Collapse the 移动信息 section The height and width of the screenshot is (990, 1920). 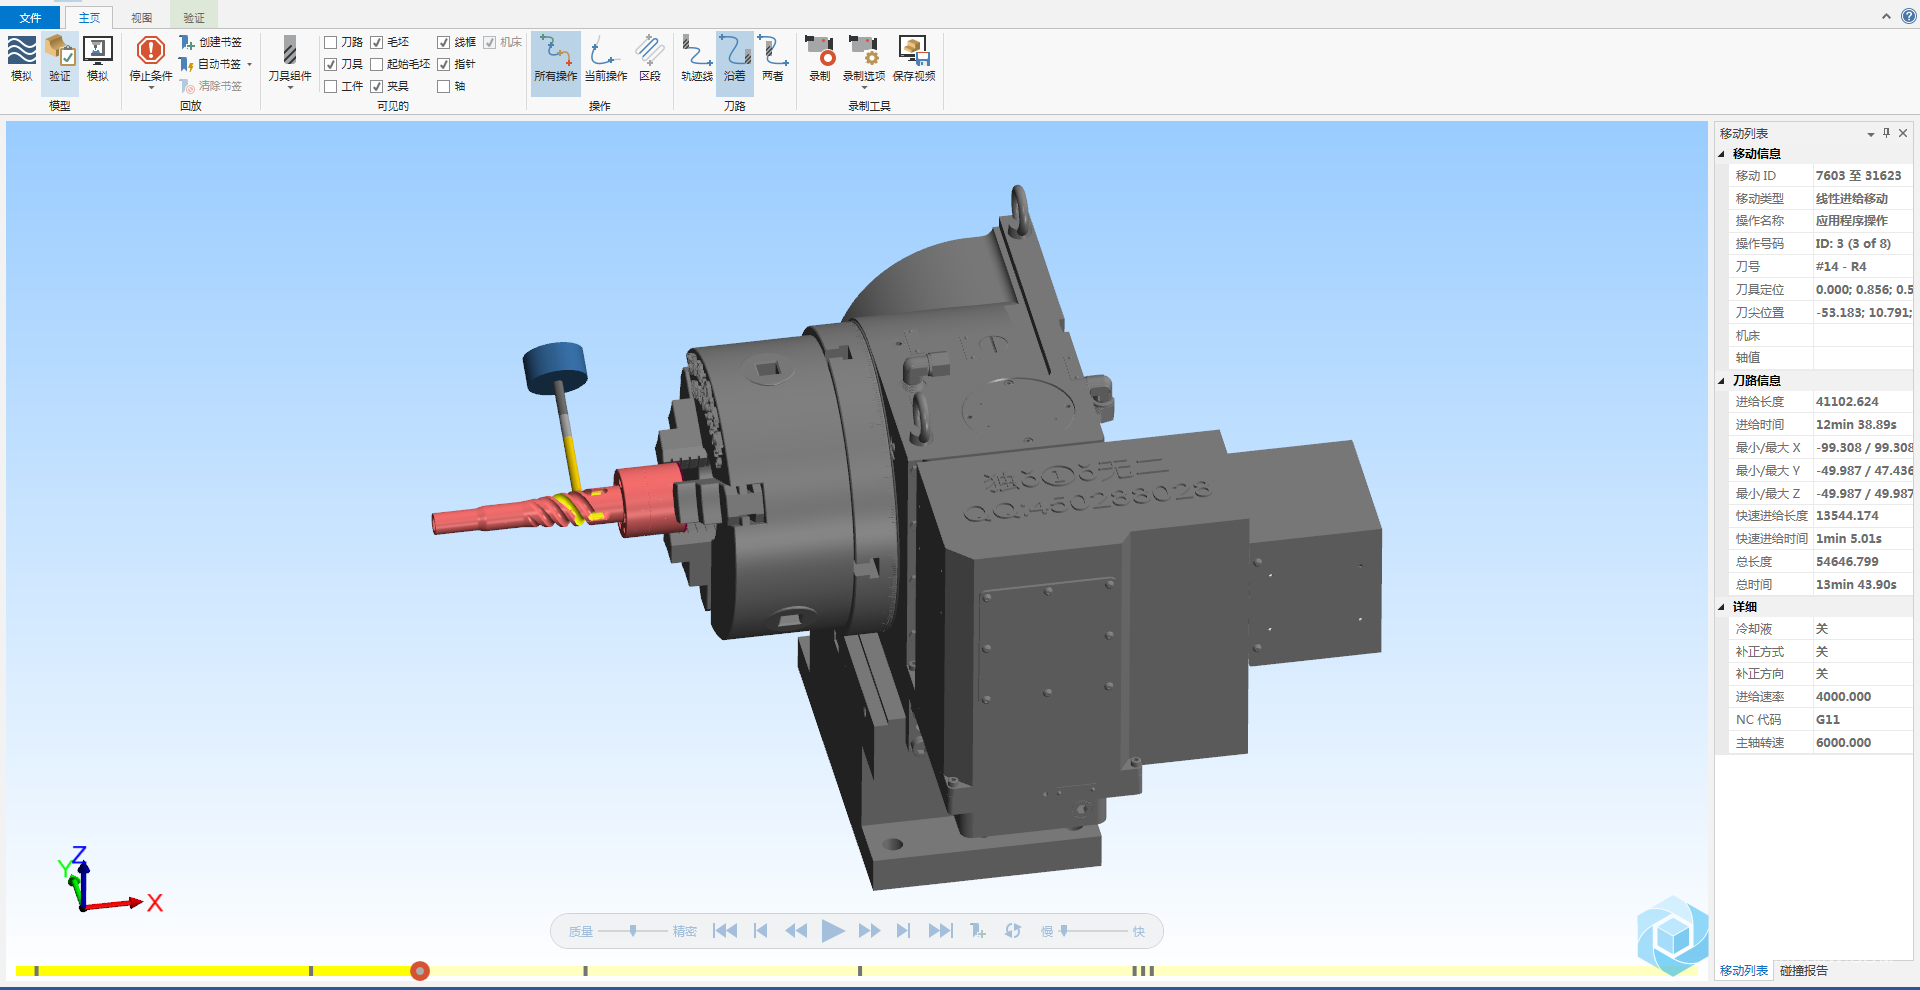point(1722,154)
